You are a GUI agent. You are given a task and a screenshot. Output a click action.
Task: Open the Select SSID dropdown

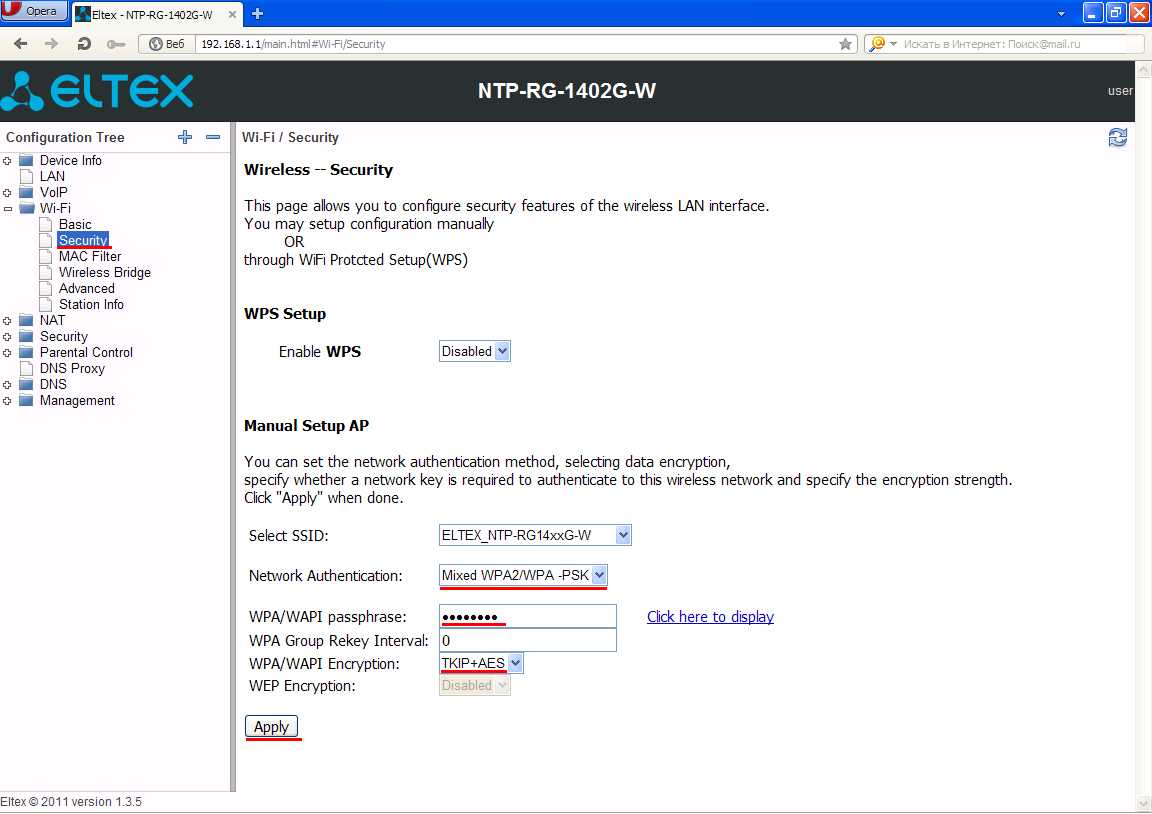pos(535,535)
